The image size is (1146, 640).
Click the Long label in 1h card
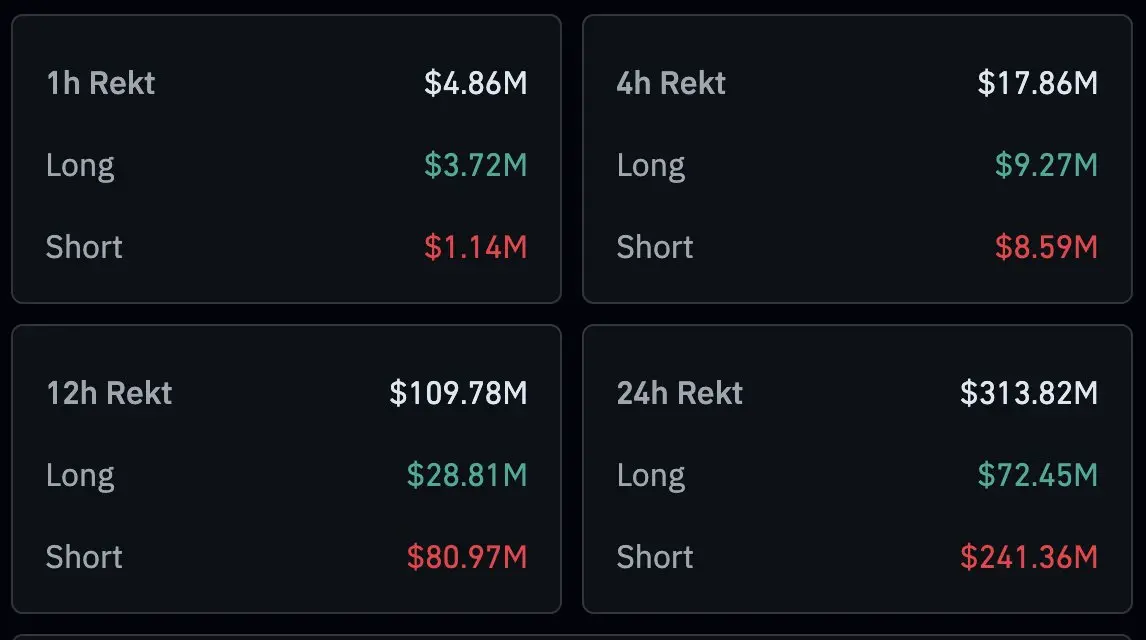[x=80, y=165]
